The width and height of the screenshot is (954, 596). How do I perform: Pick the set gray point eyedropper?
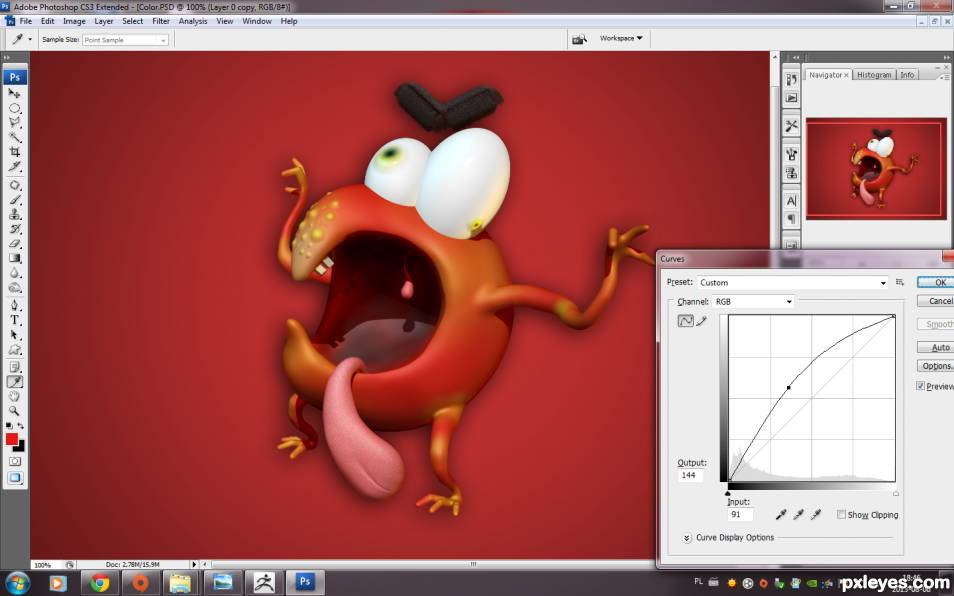[x=798, y=515]
